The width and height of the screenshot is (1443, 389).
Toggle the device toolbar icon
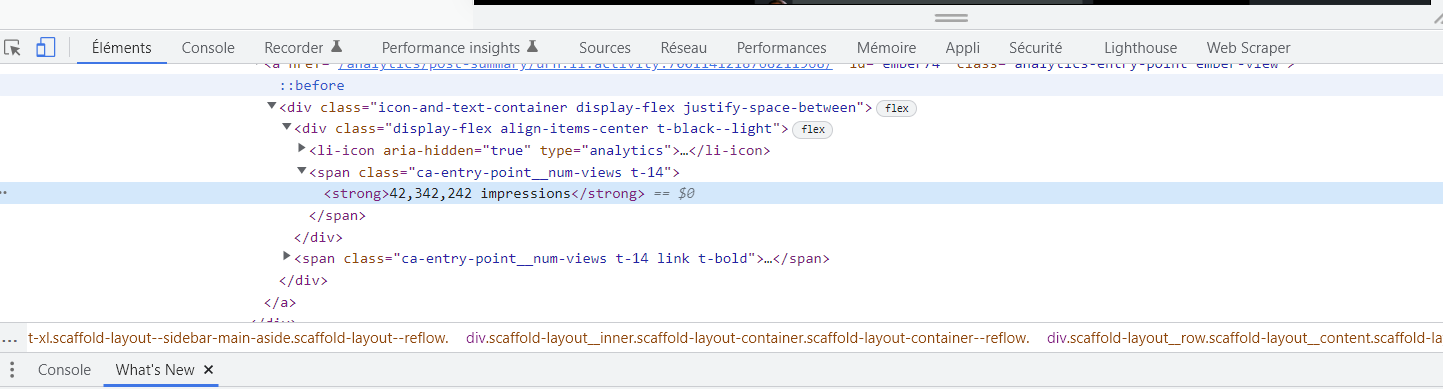click(x=45, y=48)
